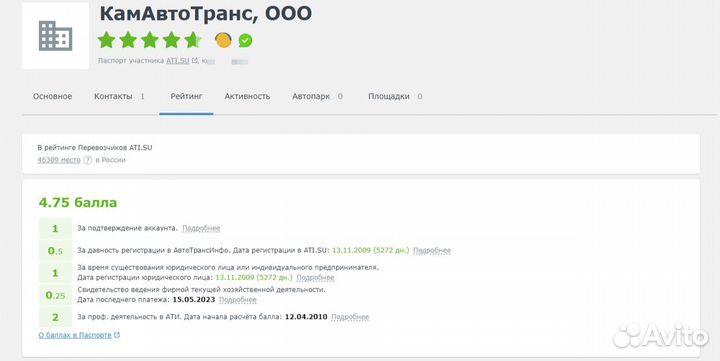Click the orange headset support badge icon

pos(223,40)
